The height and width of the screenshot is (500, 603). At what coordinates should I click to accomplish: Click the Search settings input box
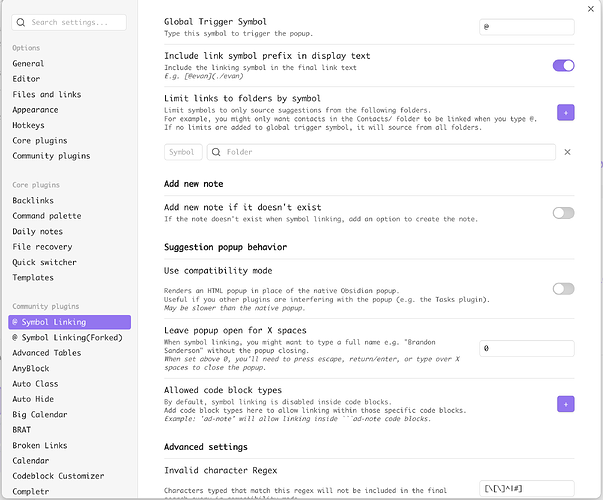70,21
